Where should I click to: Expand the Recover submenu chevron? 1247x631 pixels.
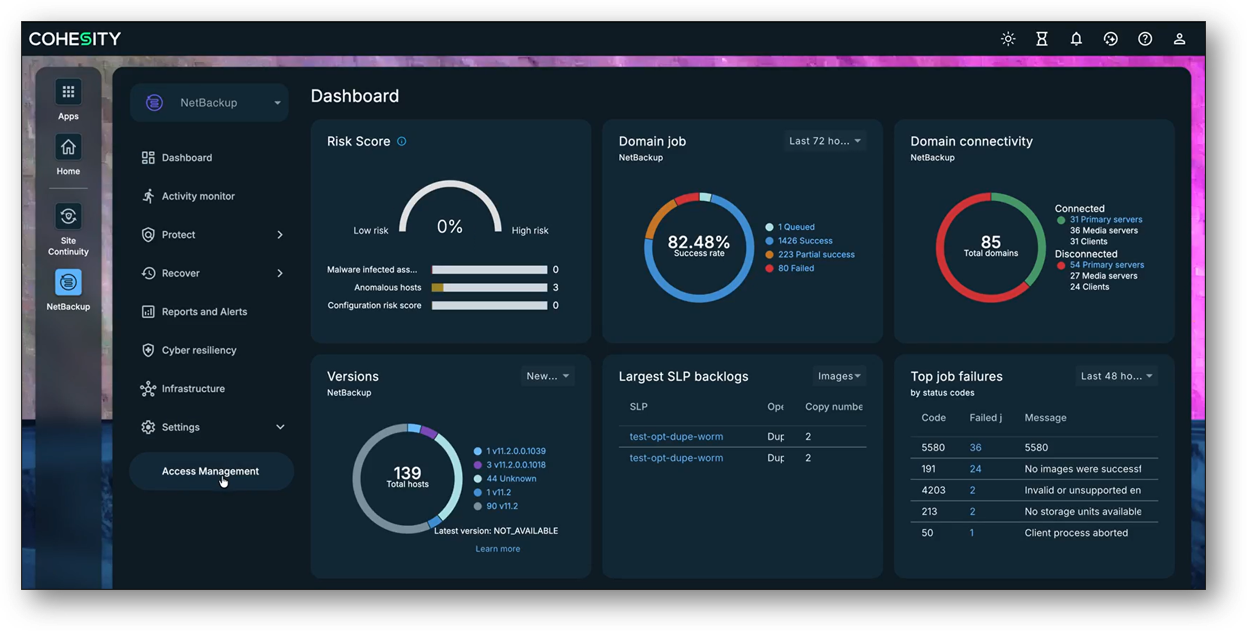pos(280,273)
